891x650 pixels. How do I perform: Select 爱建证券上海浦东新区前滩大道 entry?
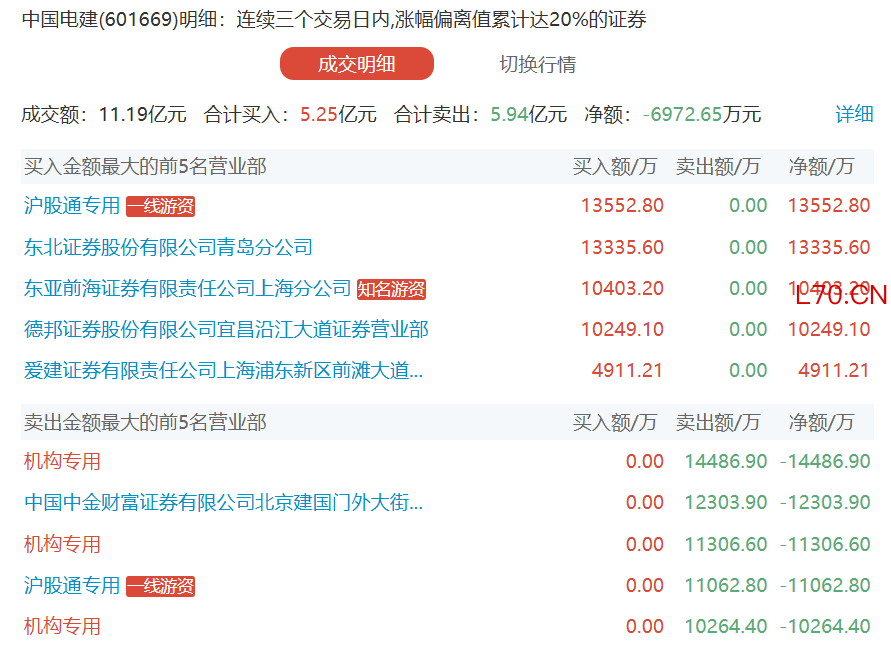223,371
